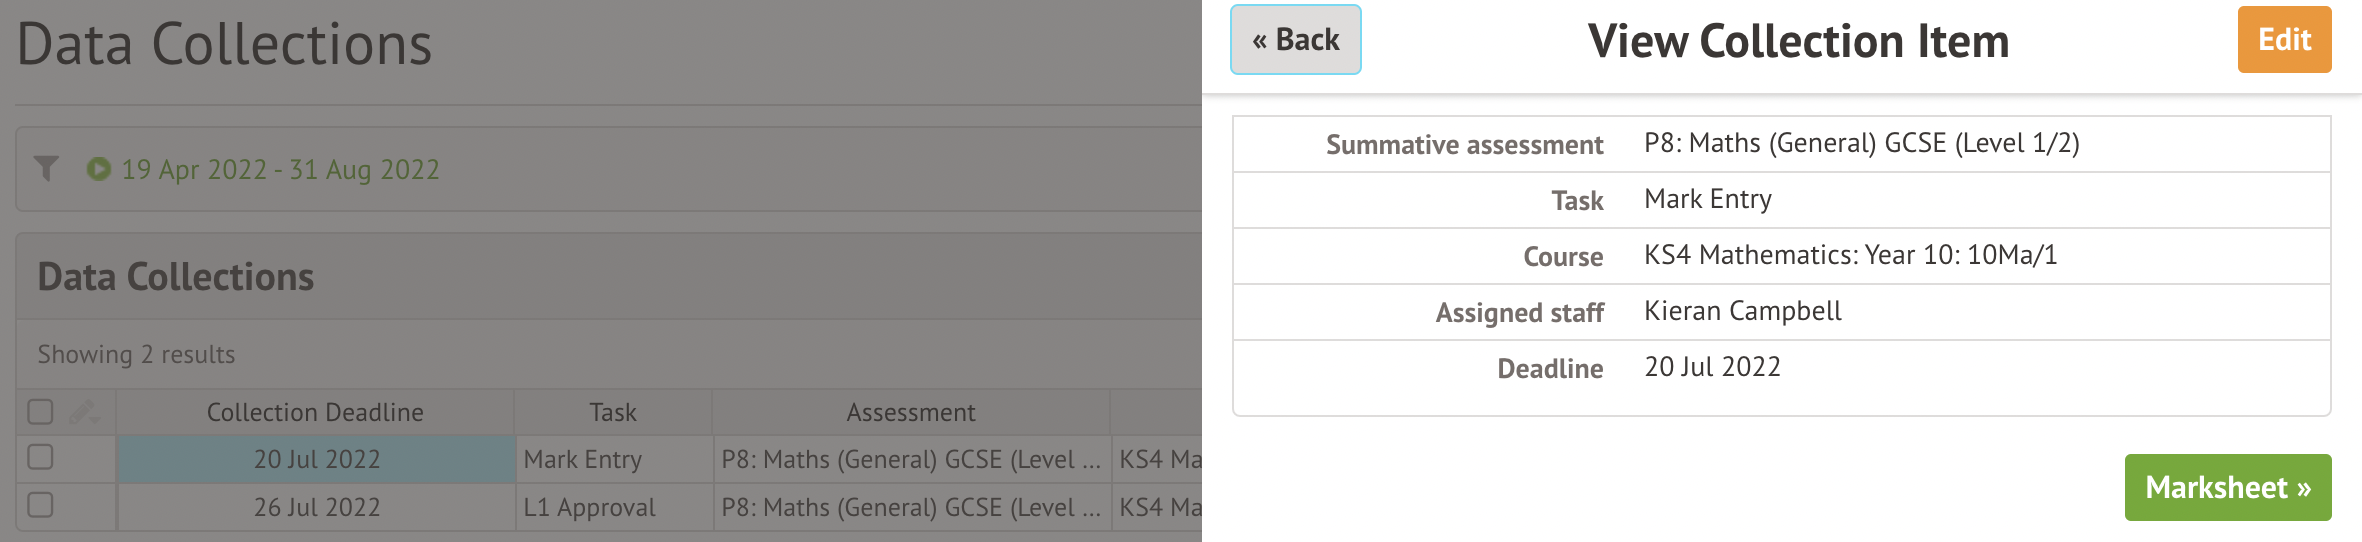The image size is (2362, 542).
Task: Tick the checkbox for 26 Jul 2022 row
Action: [40, 505]
